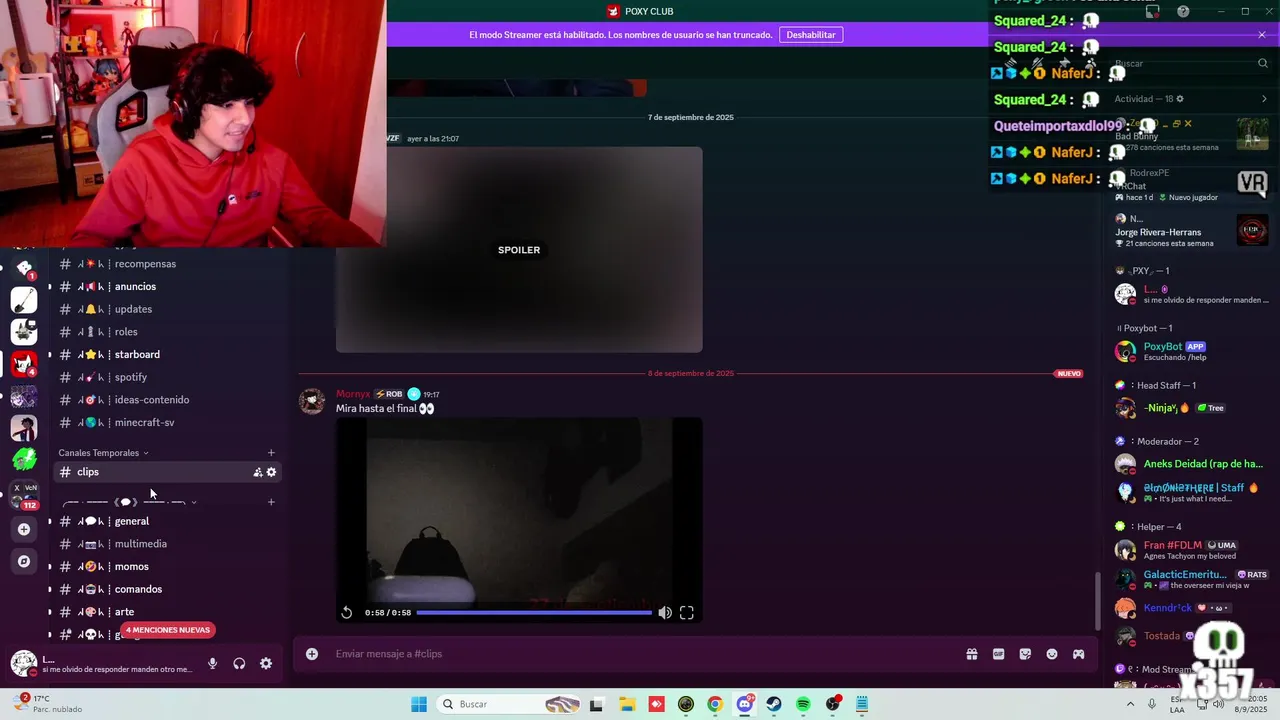Open Windows Start menu
Image resolution: width=1280 pixels, height=720 pixels.
(x=419, y=704)
